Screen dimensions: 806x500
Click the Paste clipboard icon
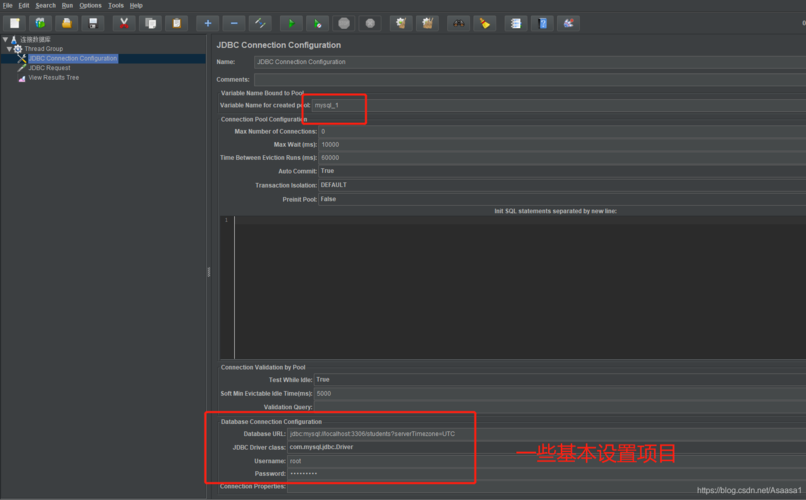pos(177,23)
